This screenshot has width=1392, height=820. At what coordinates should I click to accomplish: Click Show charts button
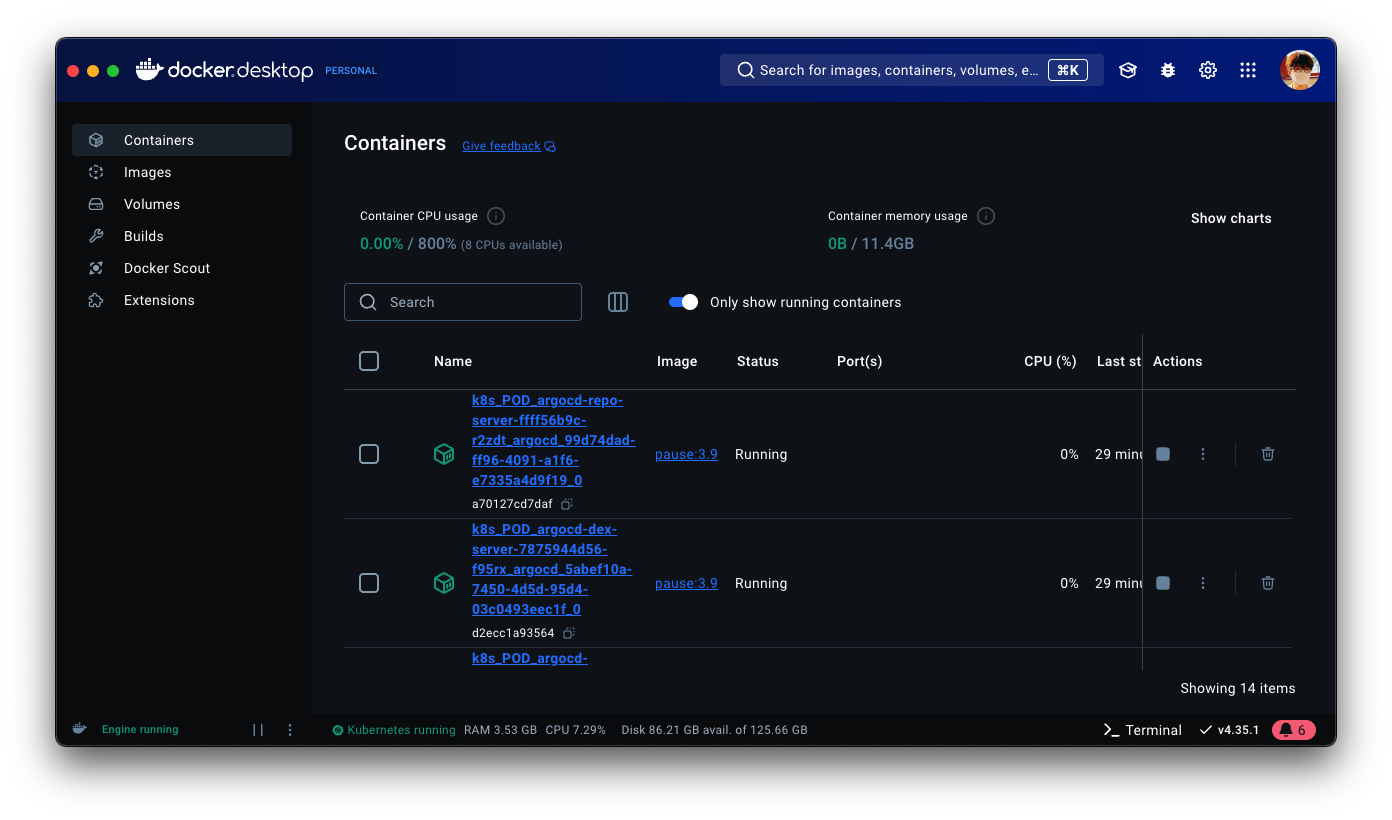point(1231,218)
